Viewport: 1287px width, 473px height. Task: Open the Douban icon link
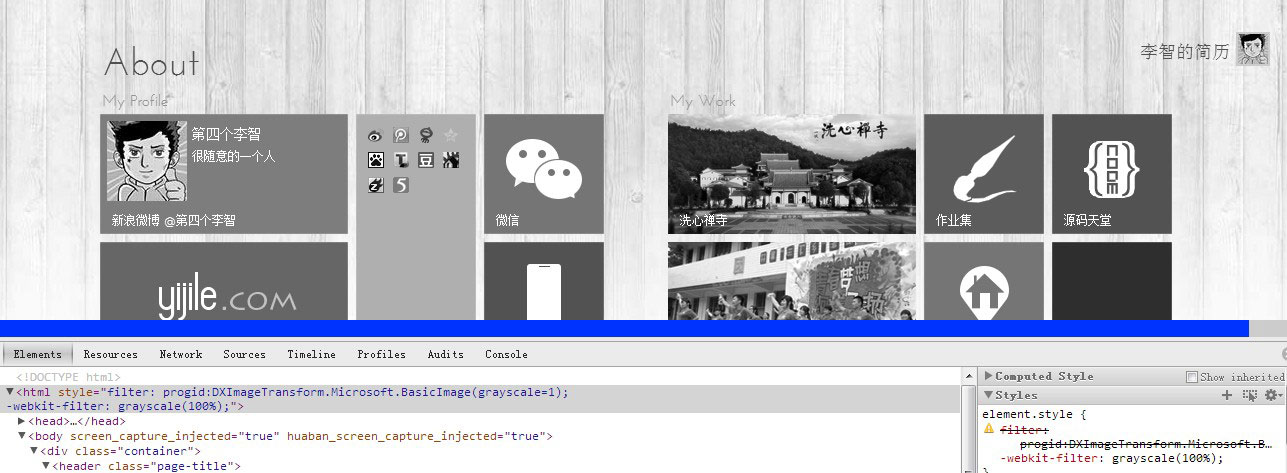pos(426,160)
